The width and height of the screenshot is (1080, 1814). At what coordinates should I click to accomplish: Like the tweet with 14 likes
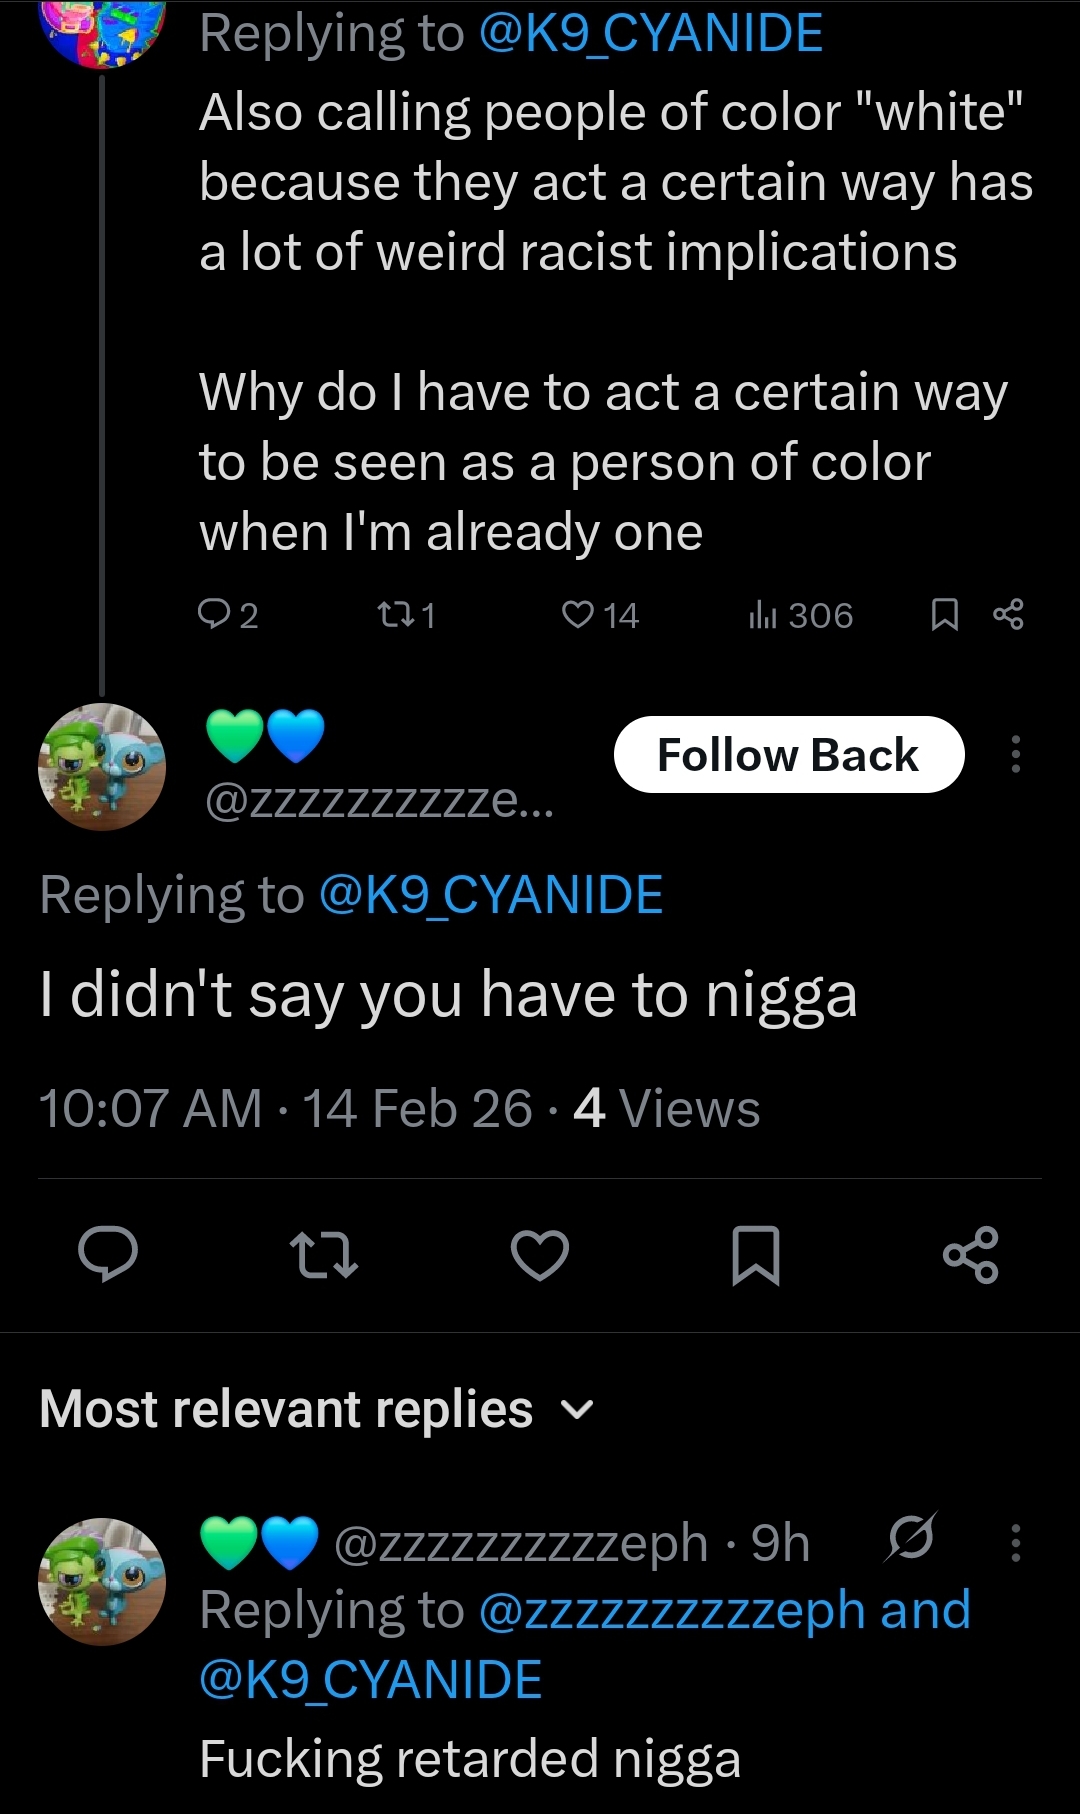[x=578, y=614]
